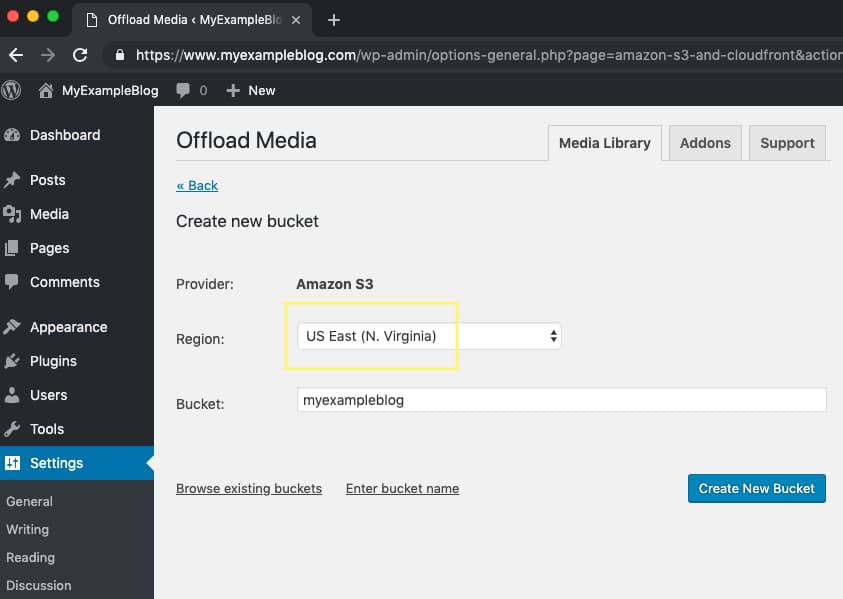The image size is (843, 599).
Task: Click the Offload Media page heading
Action: [246, 140]
